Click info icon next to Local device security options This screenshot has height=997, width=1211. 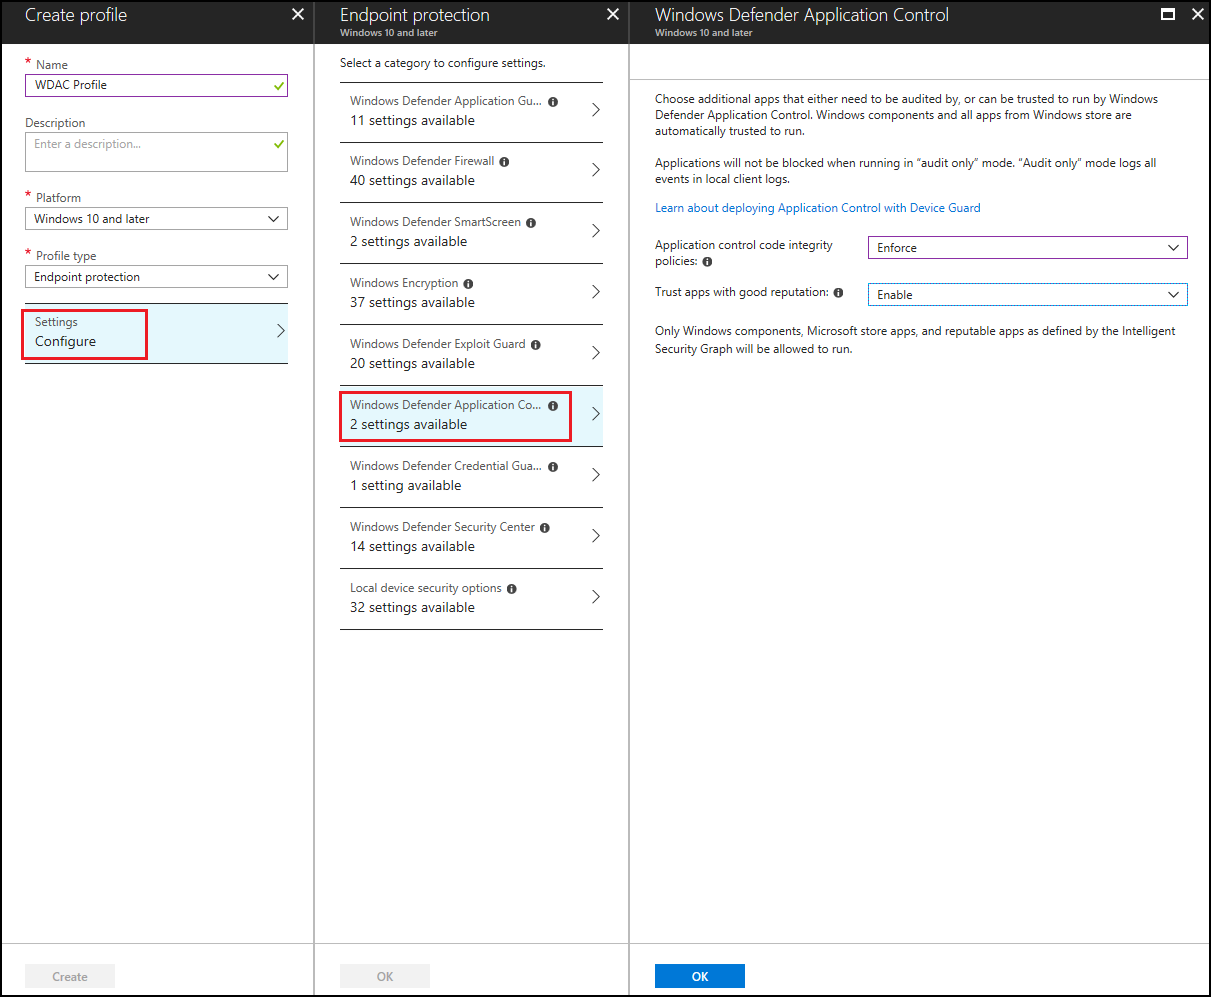click(511, 589)
